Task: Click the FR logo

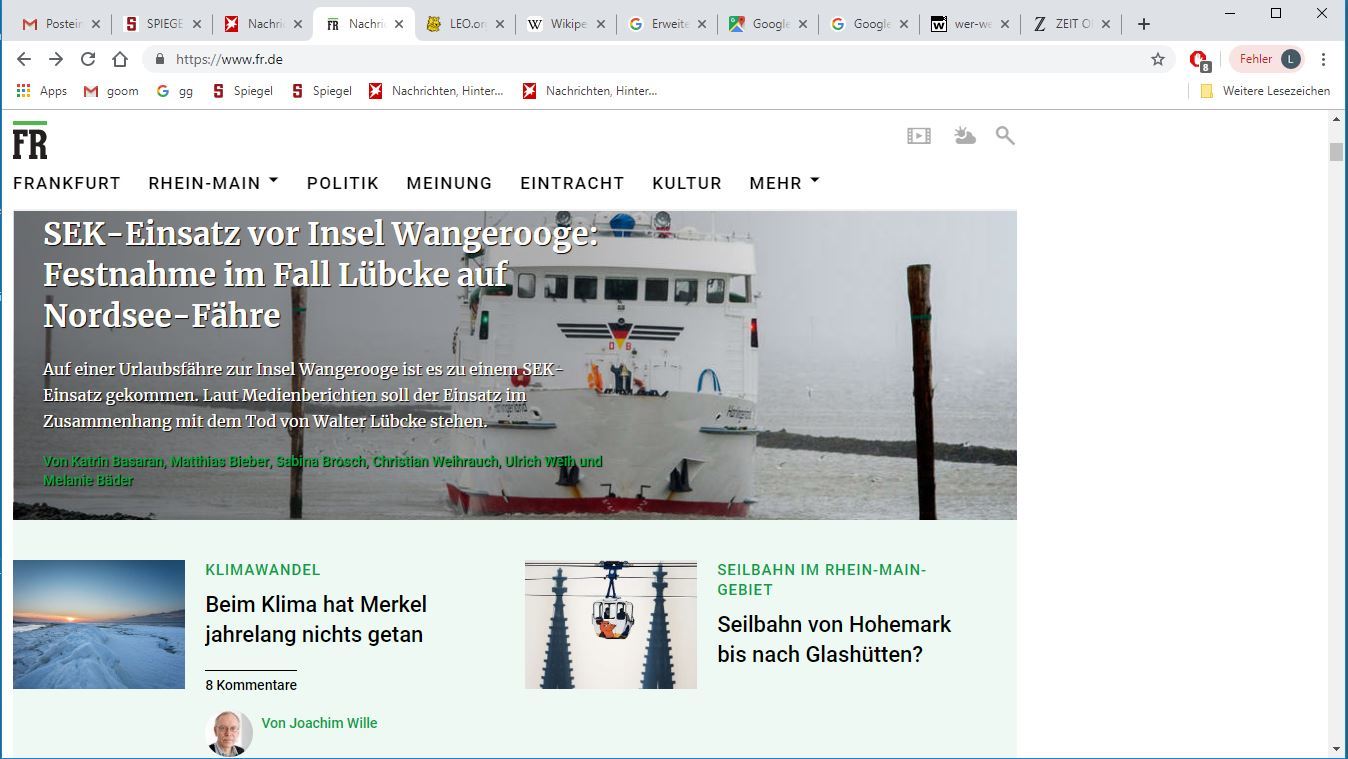Action: tap(30, 141)
